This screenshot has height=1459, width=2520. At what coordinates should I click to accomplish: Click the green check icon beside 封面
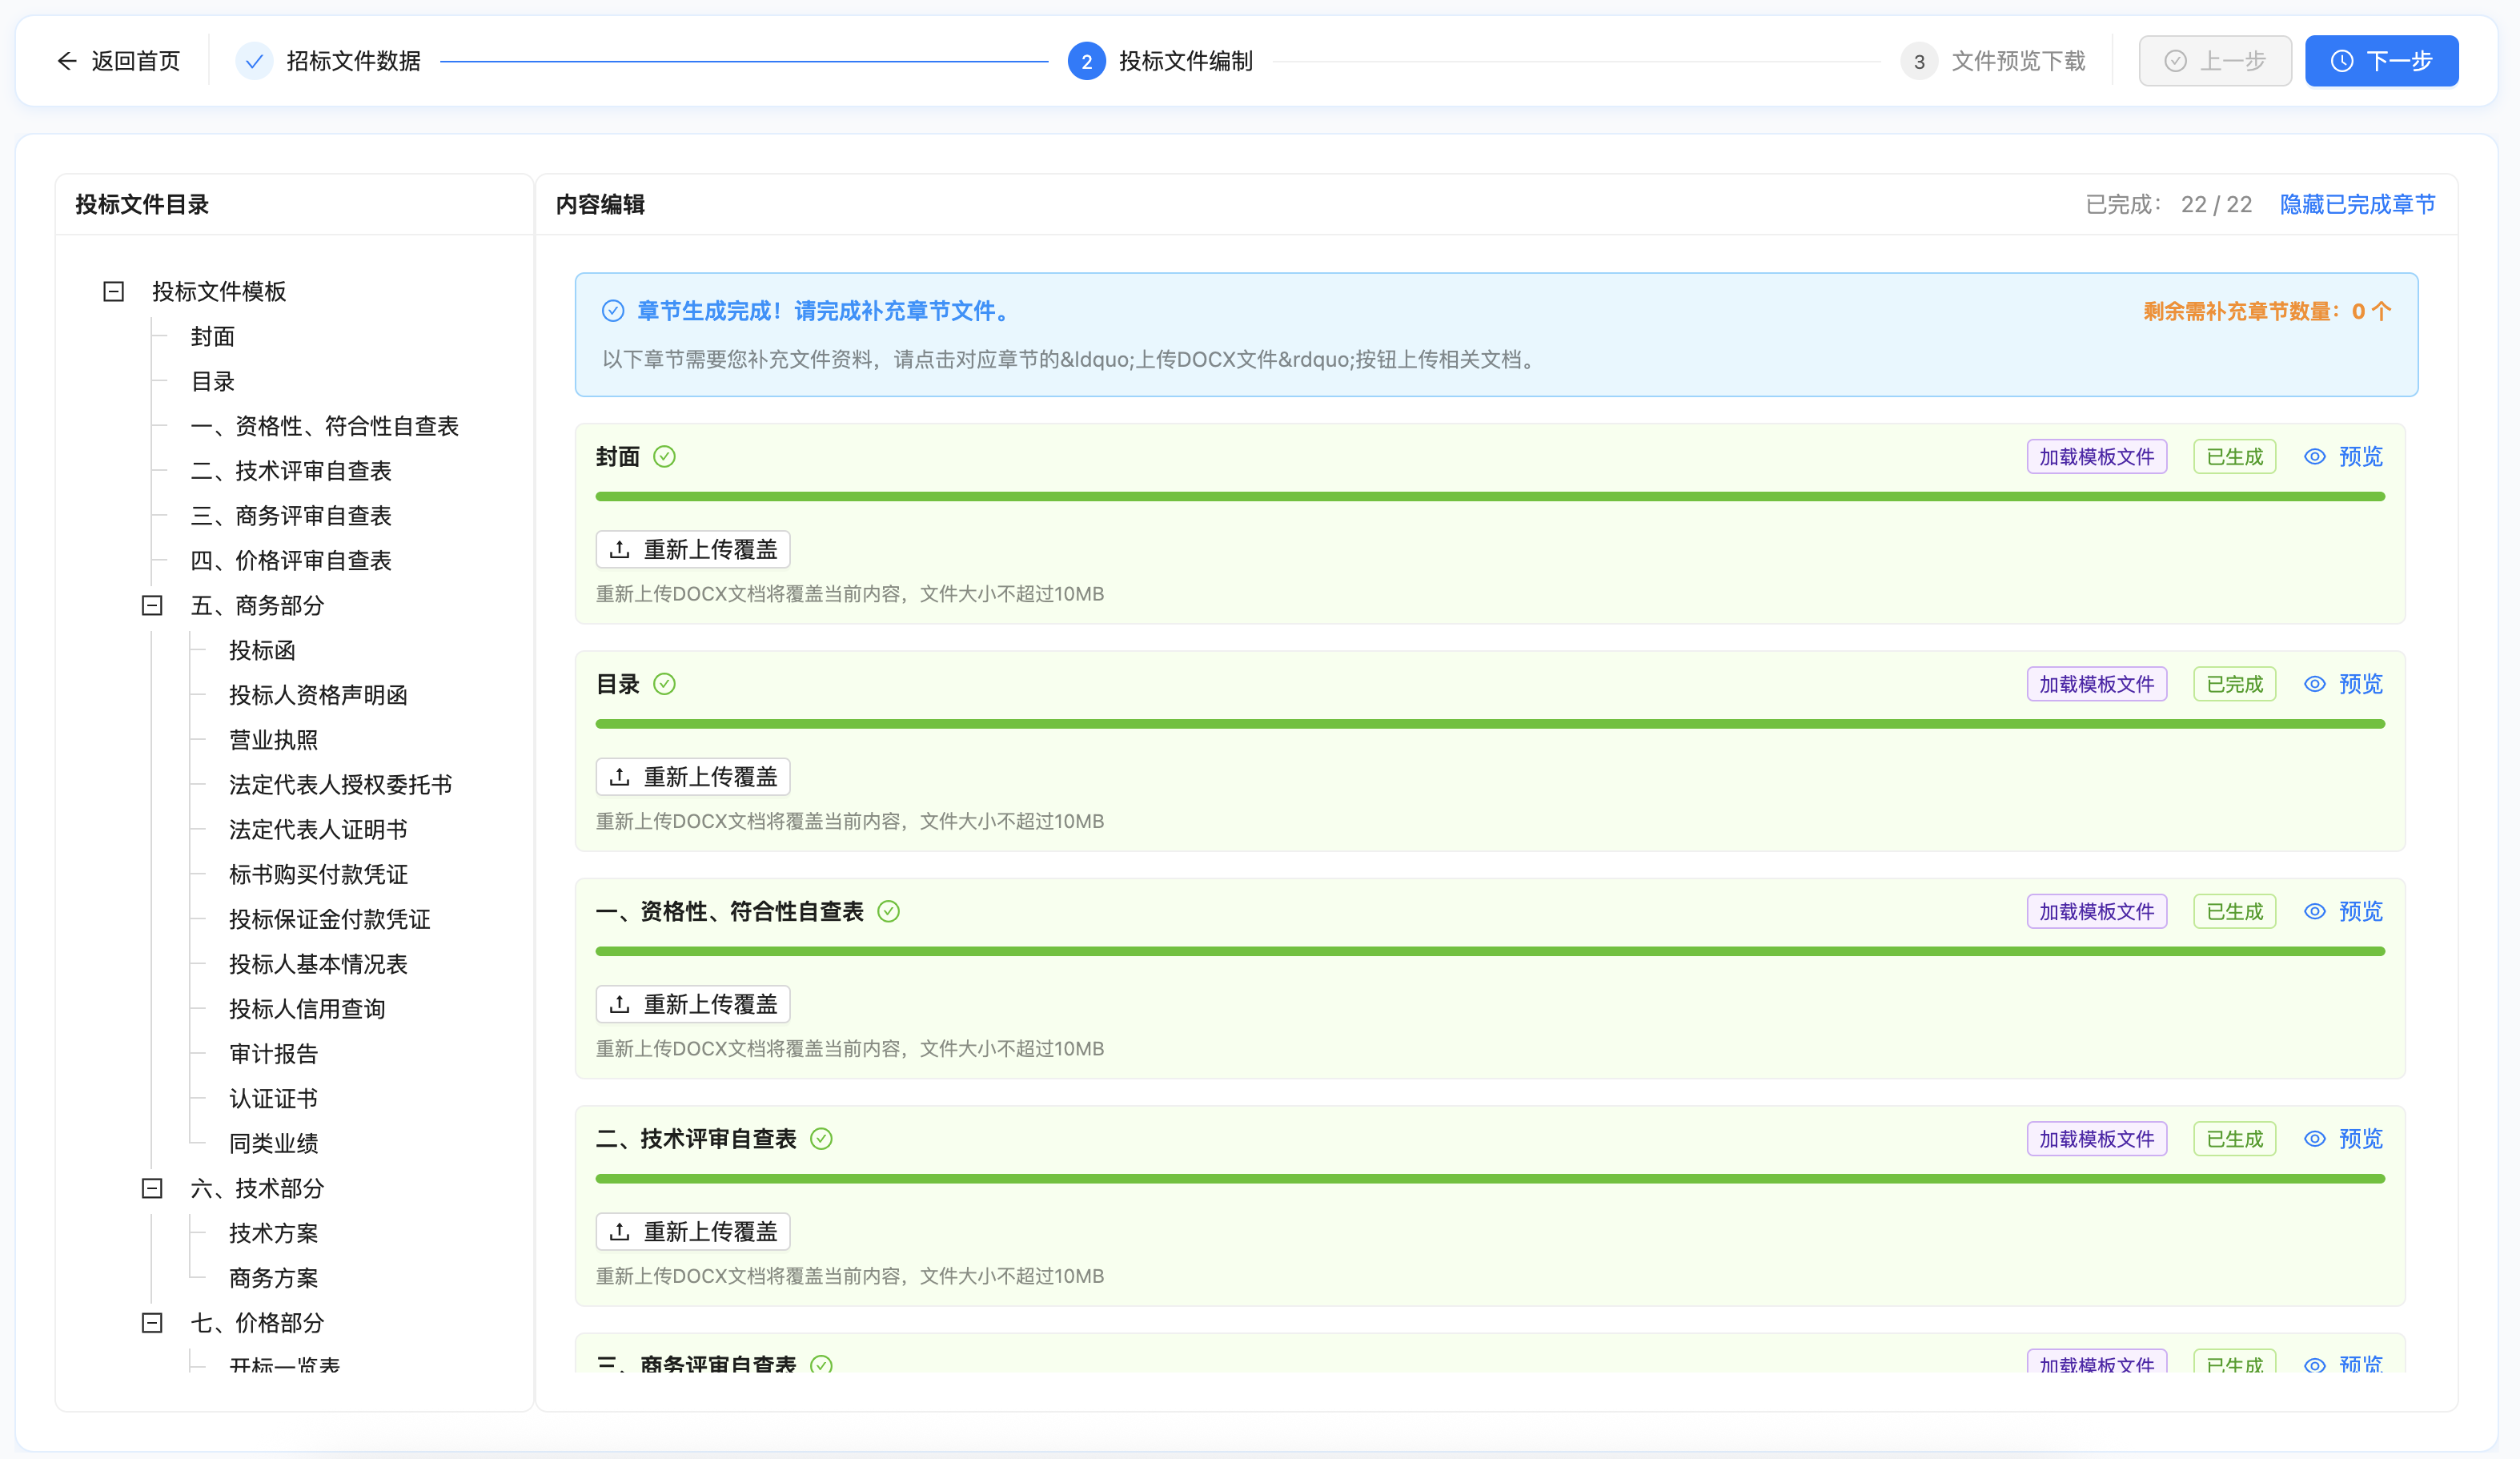(x=665, y=456)
